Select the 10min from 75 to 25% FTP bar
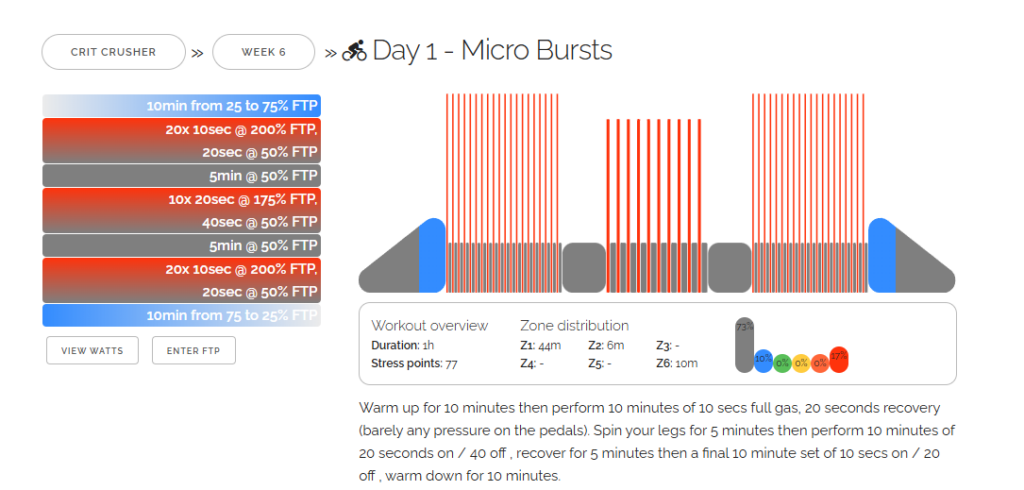This screenshot has height=490, width=1024. 182,316
